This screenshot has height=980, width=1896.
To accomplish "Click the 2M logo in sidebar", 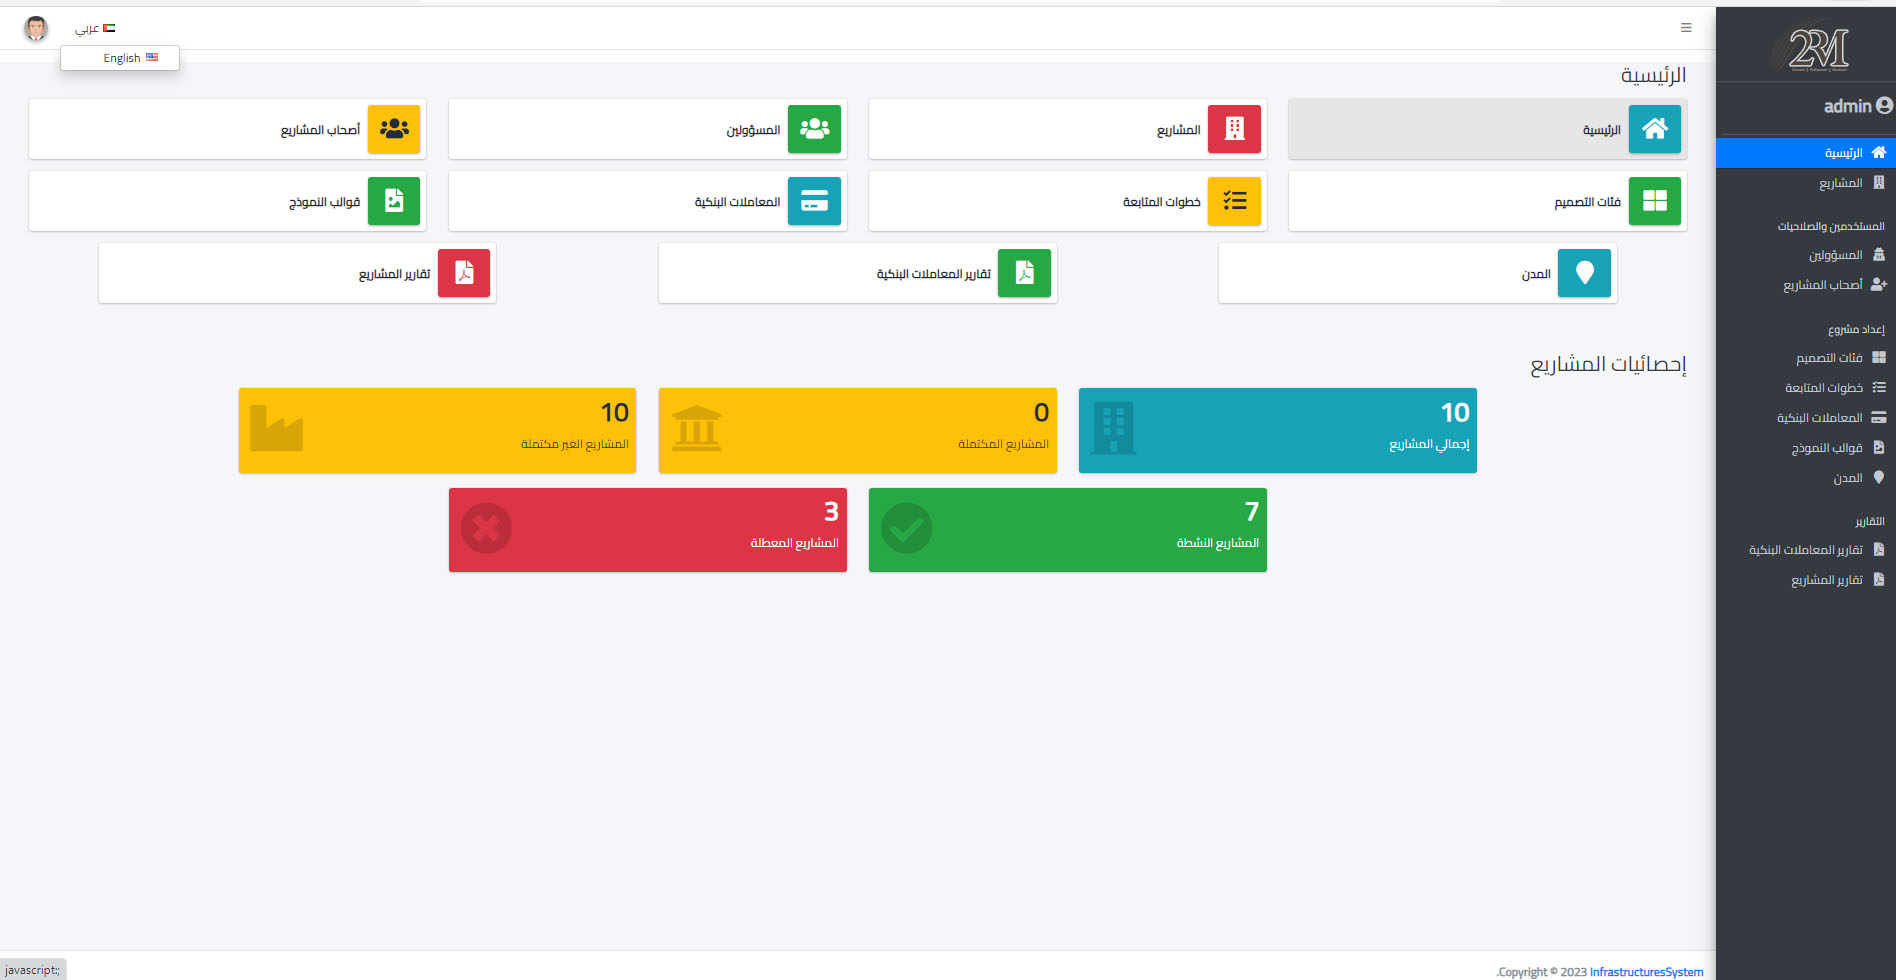I will (1818, 48).
